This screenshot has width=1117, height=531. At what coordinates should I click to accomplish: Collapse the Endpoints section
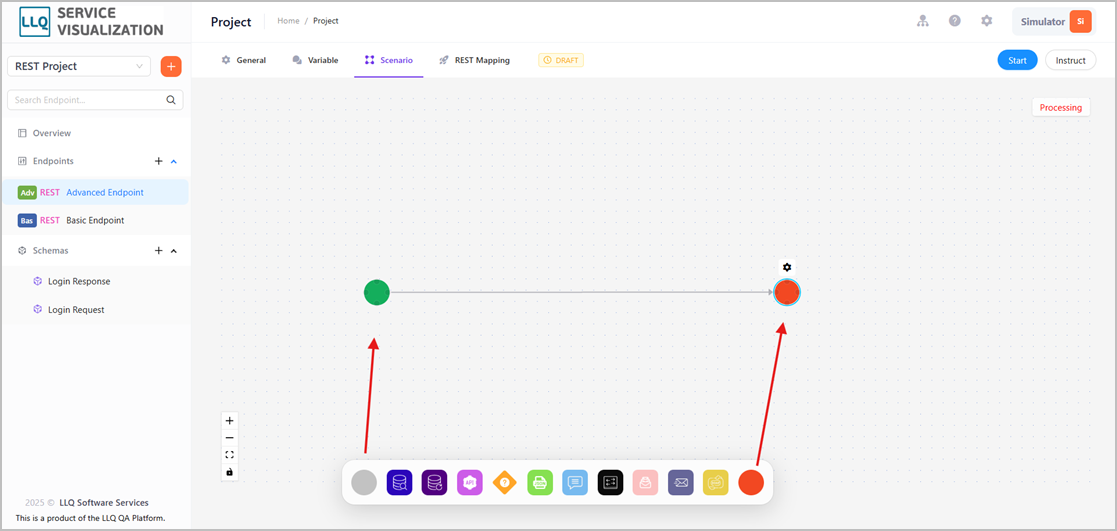[174, 161]
